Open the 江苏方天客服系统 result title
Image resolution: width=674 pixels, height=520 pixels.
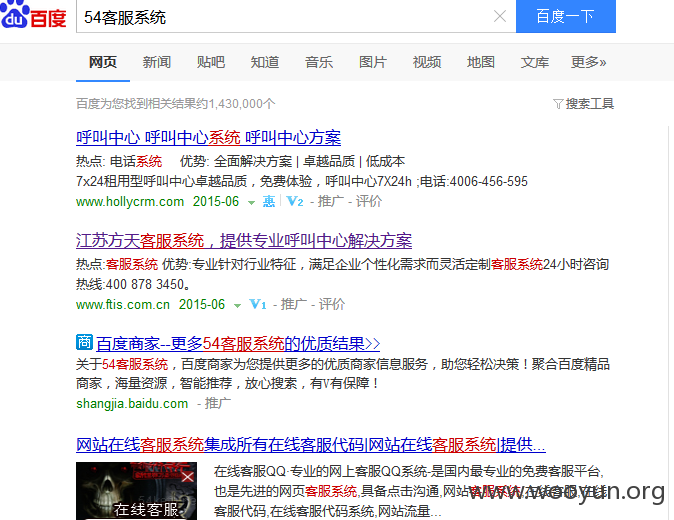[x=244, y=241]
